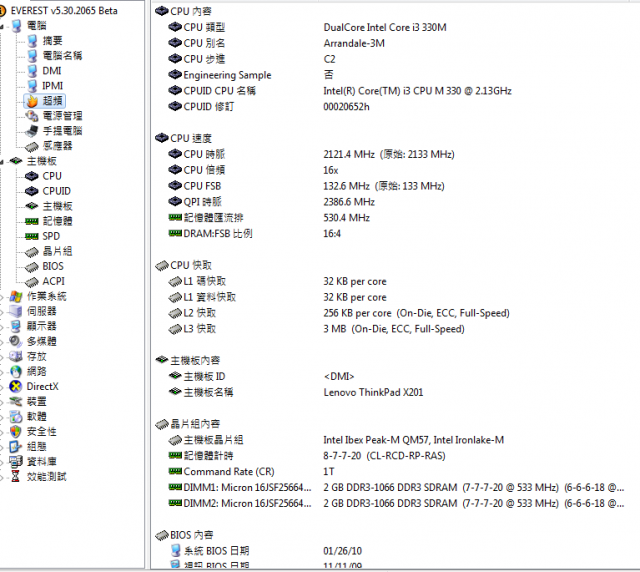640x572 pixels.
Task: Expand the 作業系統 tree node arrow
Action: pos(2,297)
